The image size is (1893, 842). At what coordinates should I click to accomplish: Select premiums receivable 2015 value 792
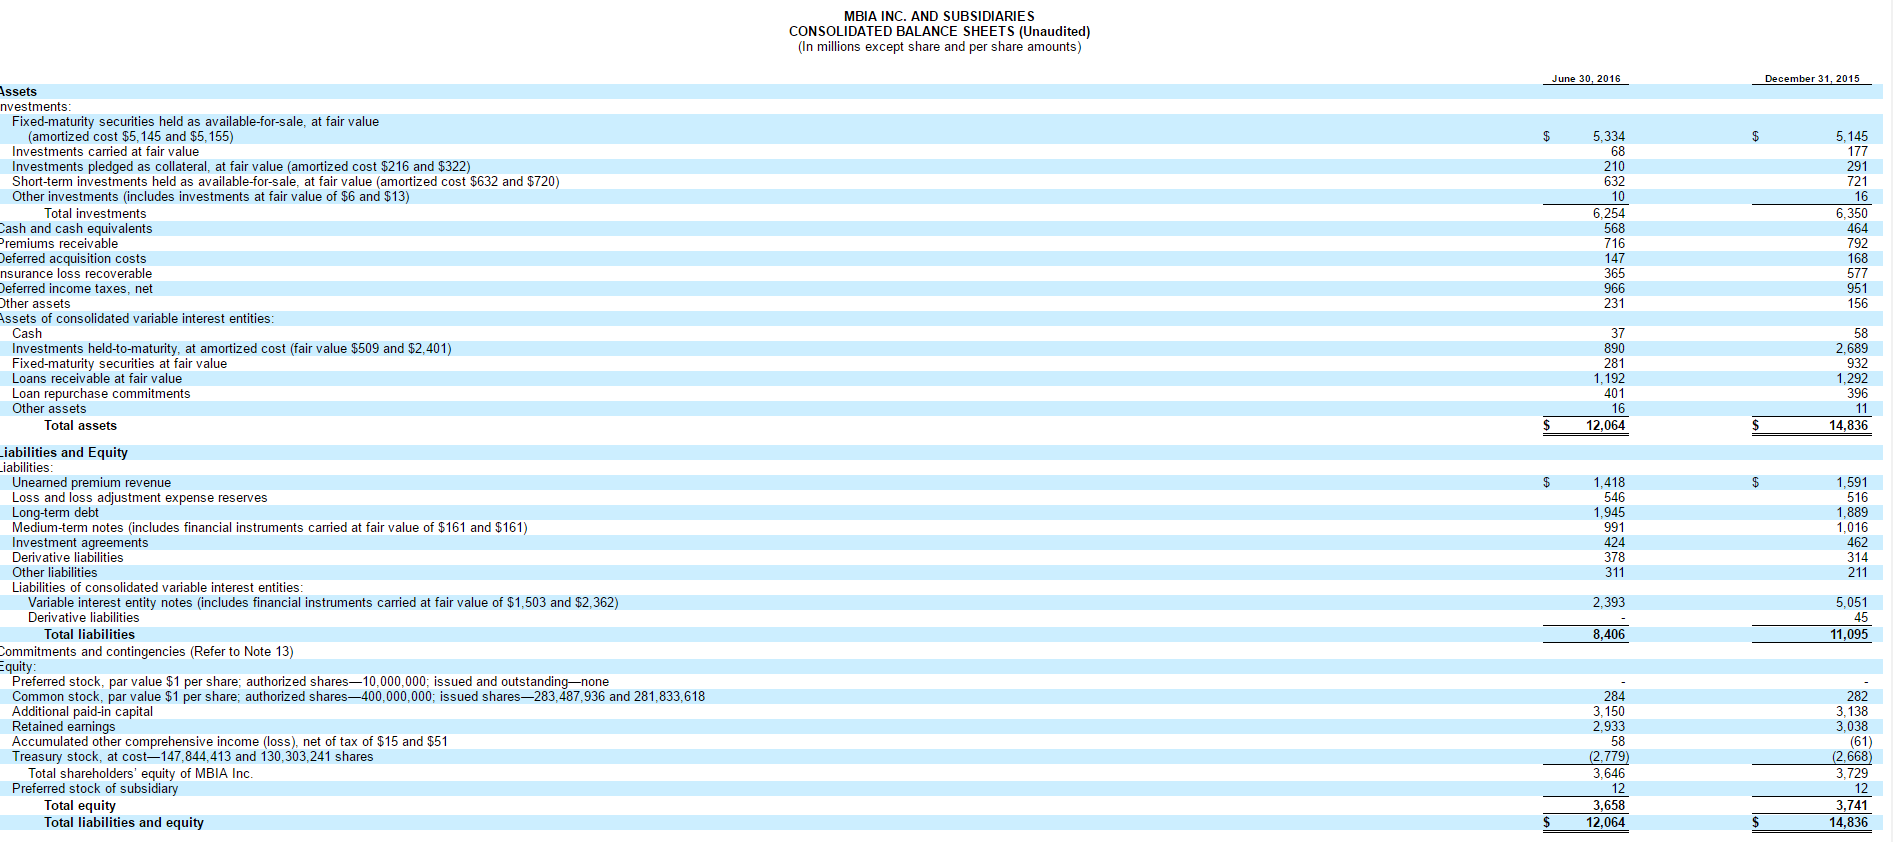(1857, 243)
